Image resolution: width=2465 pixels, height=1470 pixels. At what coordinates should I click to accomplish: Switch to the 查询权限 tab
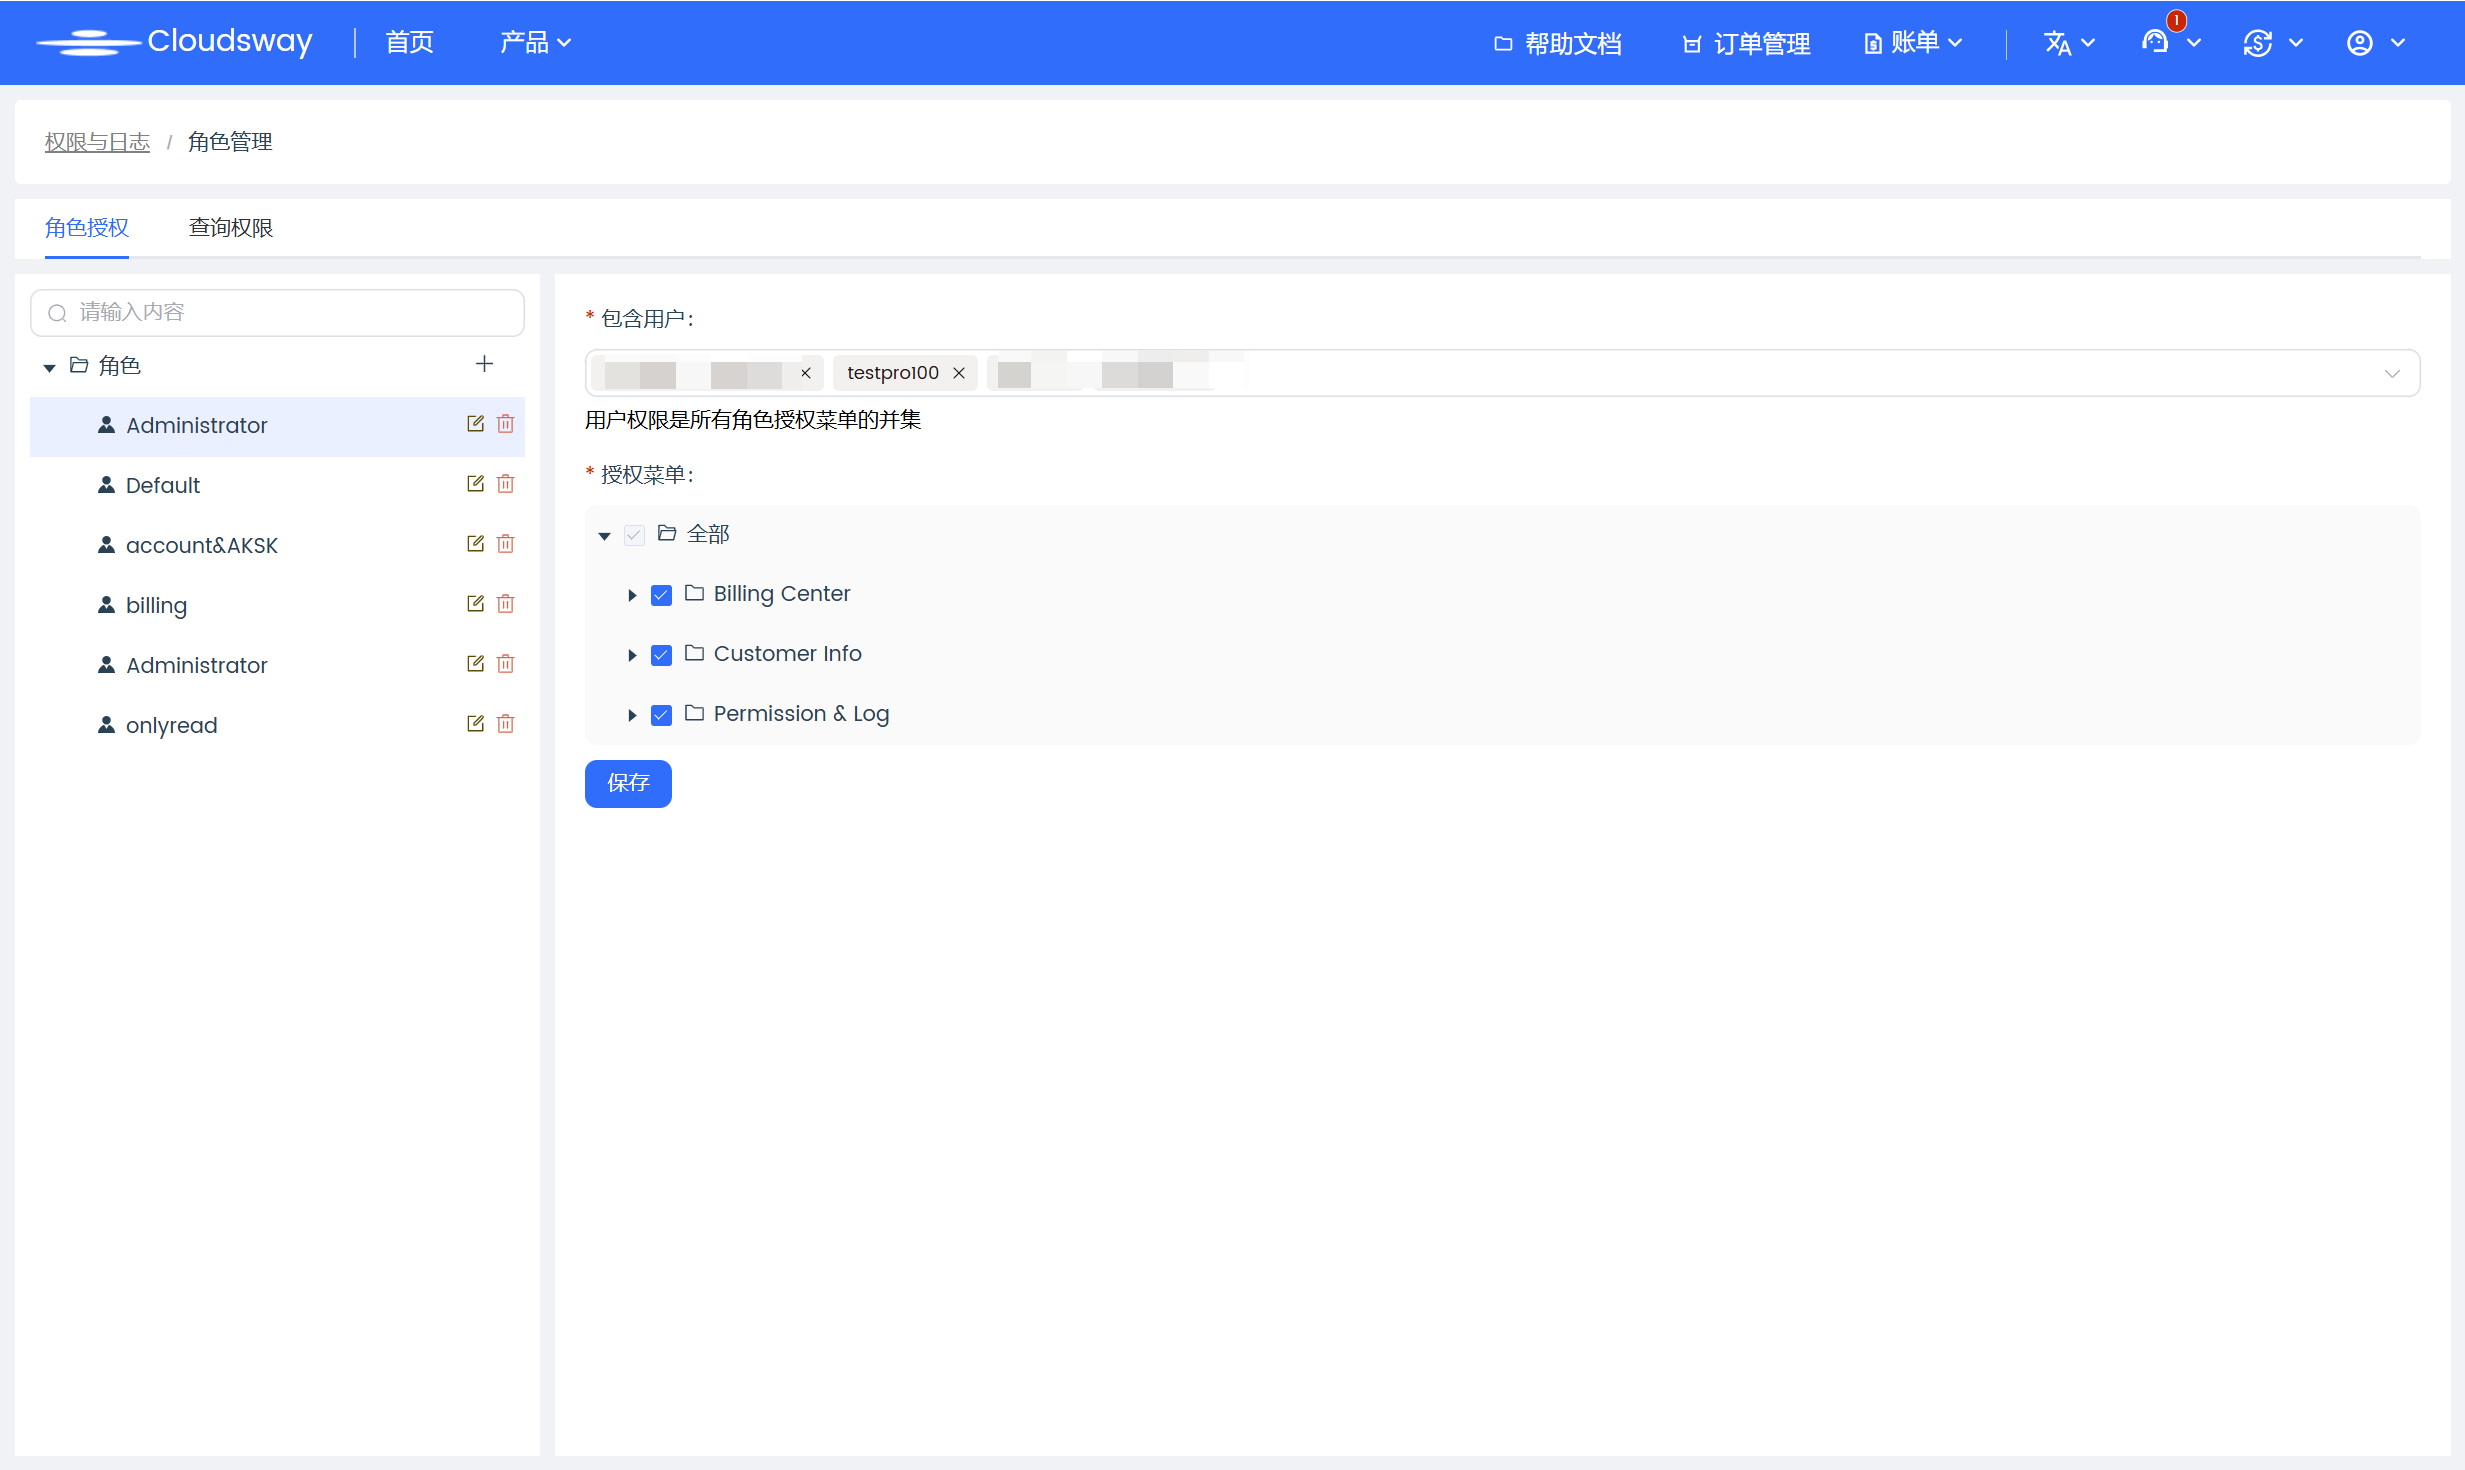pyautogui.click(x=231, y=228)
